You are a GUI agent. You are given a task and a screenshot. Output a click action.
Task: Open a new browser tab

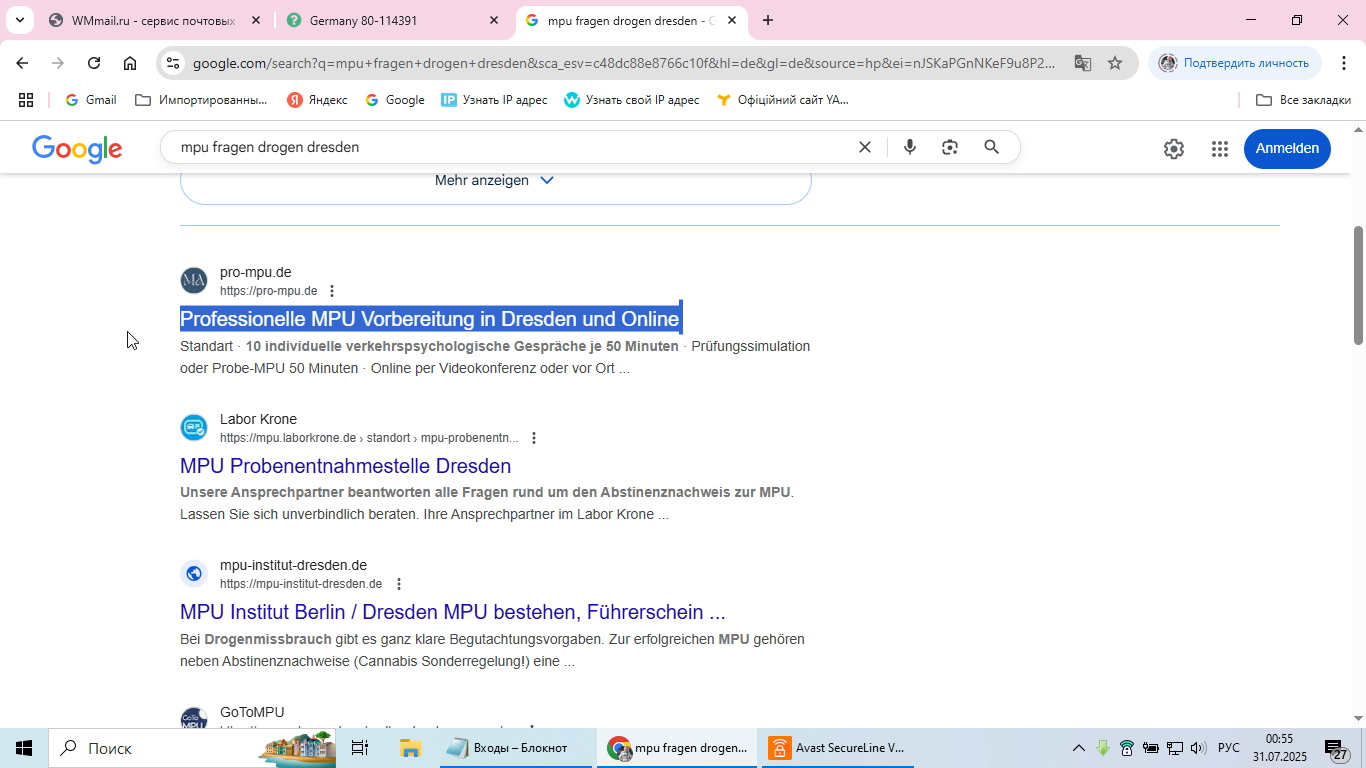[767, 20]
